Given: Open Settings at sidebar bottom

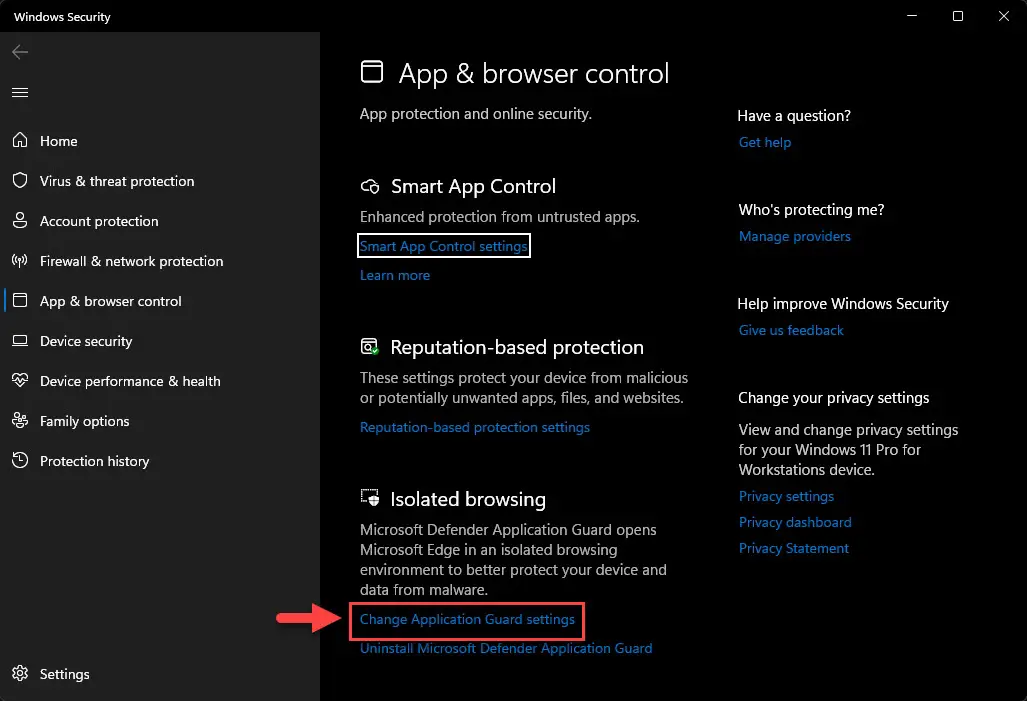Looking at the screenshot, I should [x=64, y=673].
